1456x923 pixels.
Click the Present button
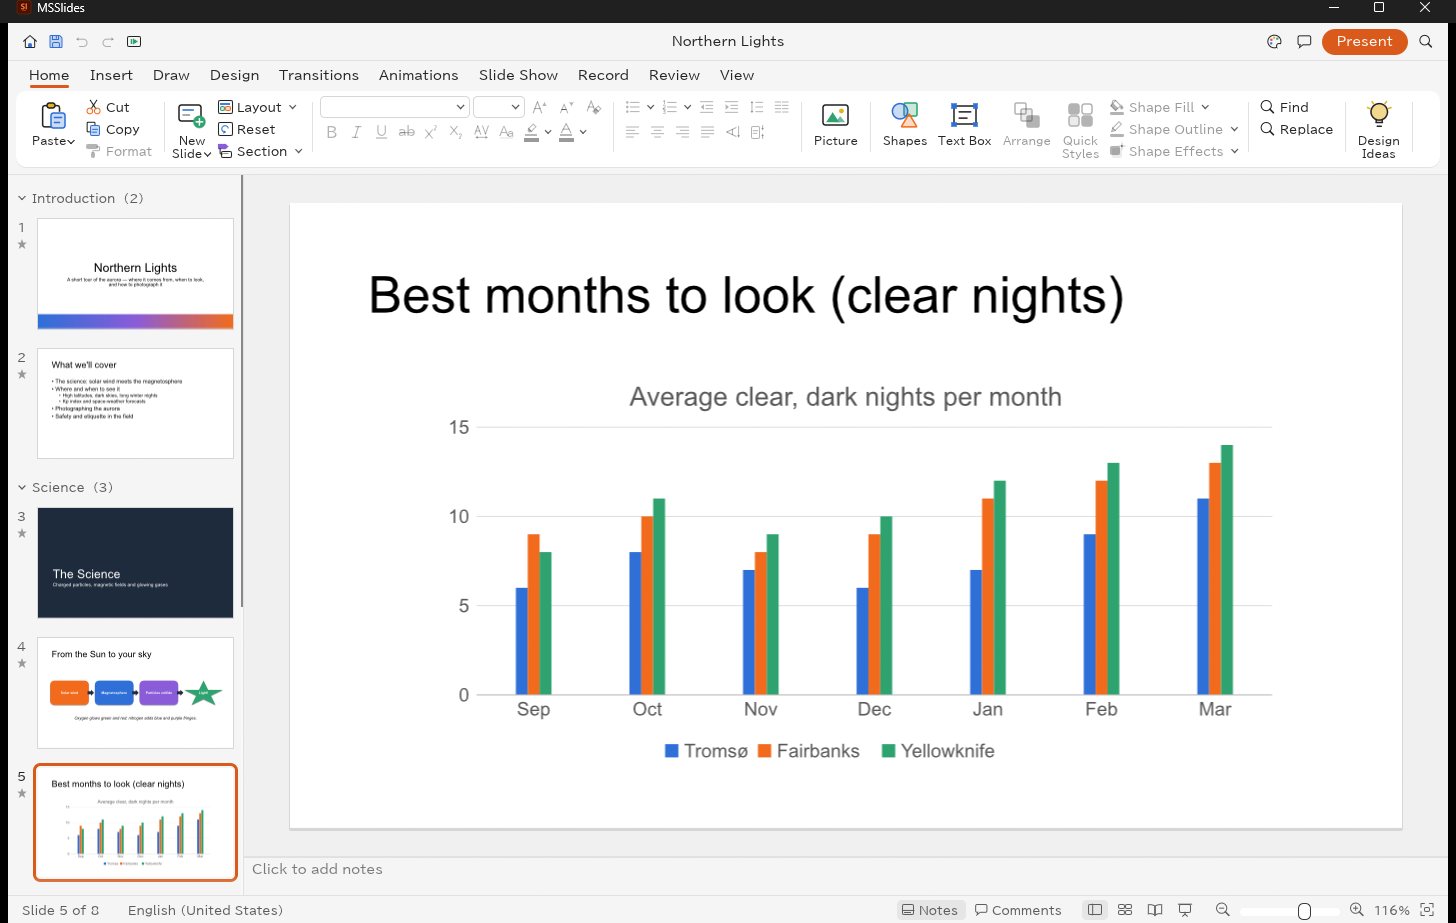point(1364,42)
